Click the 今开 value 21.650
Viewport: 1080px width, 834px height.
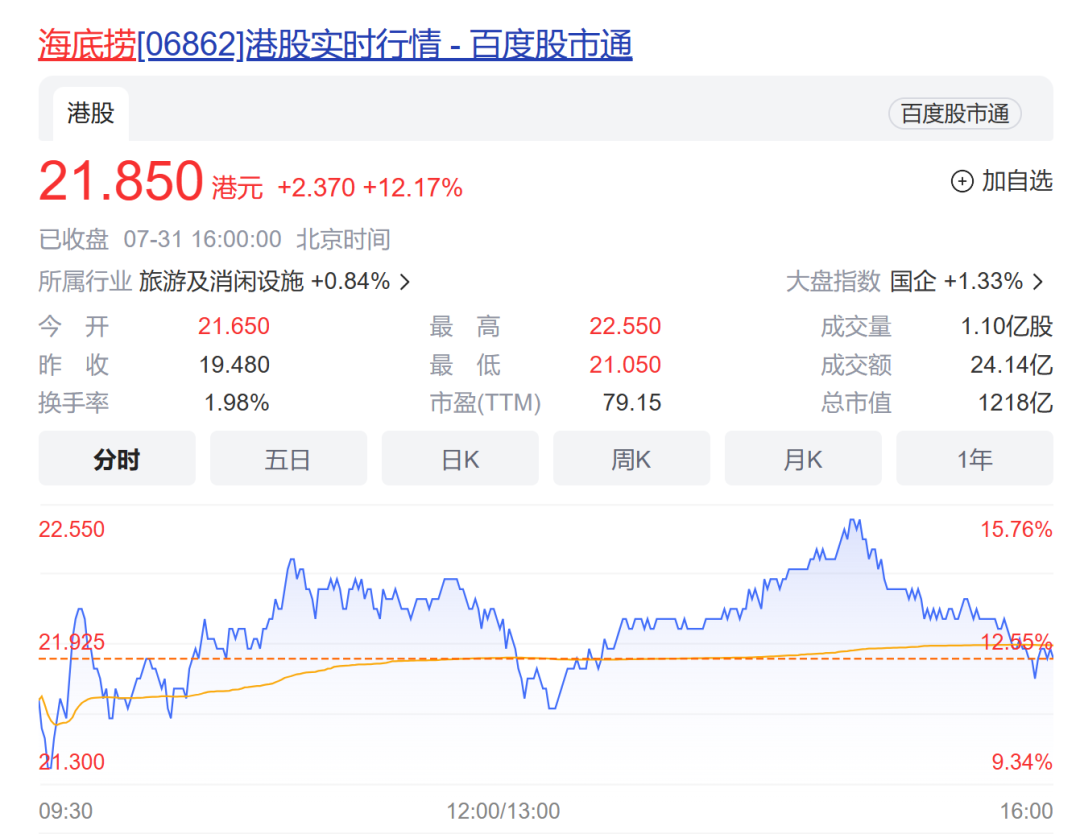[x=233, y=326]
